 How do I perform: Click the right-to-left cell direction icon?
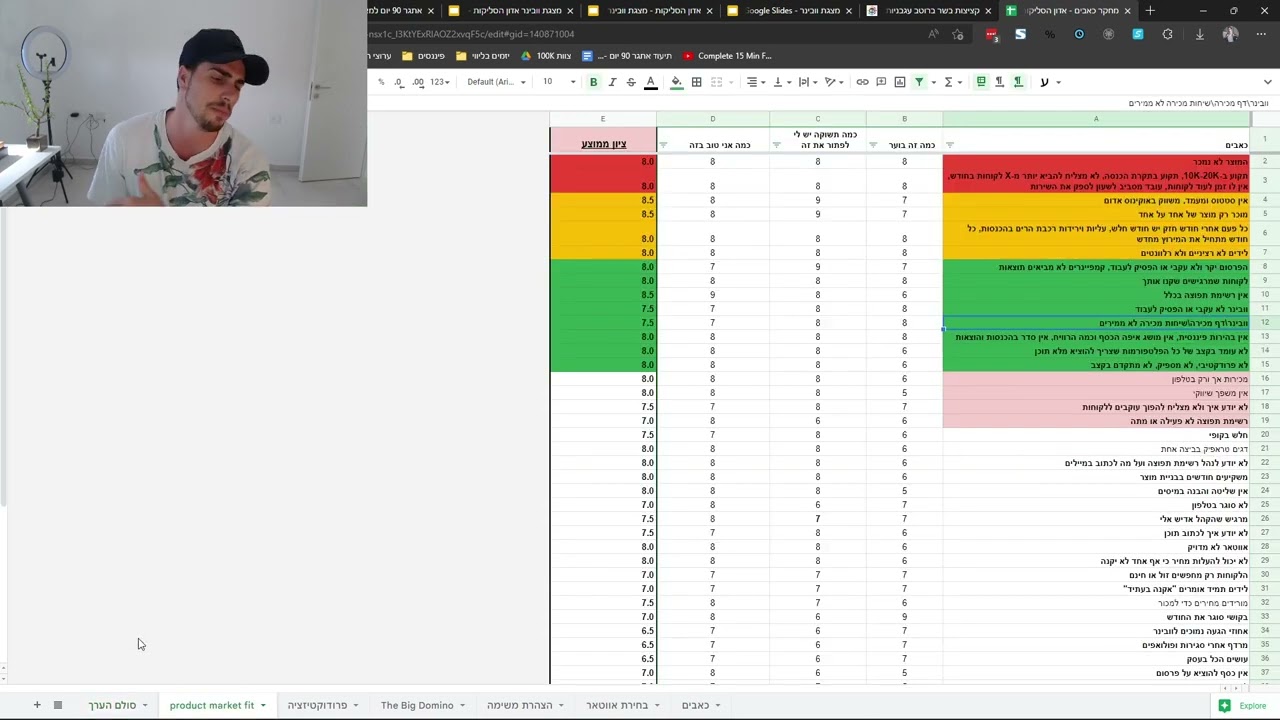coord(1018,82)
